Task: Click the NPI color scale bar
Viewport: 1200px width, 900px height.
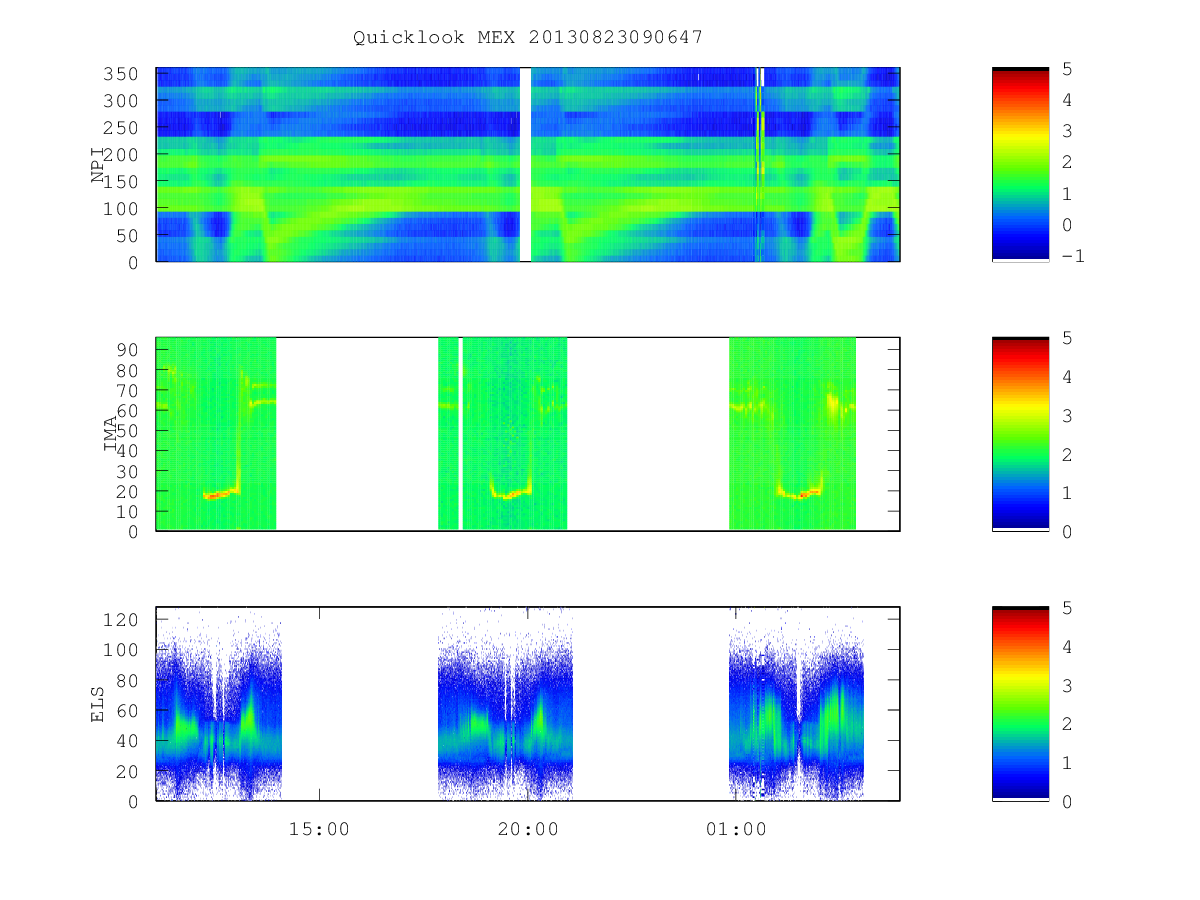Action: point(1020,165)
